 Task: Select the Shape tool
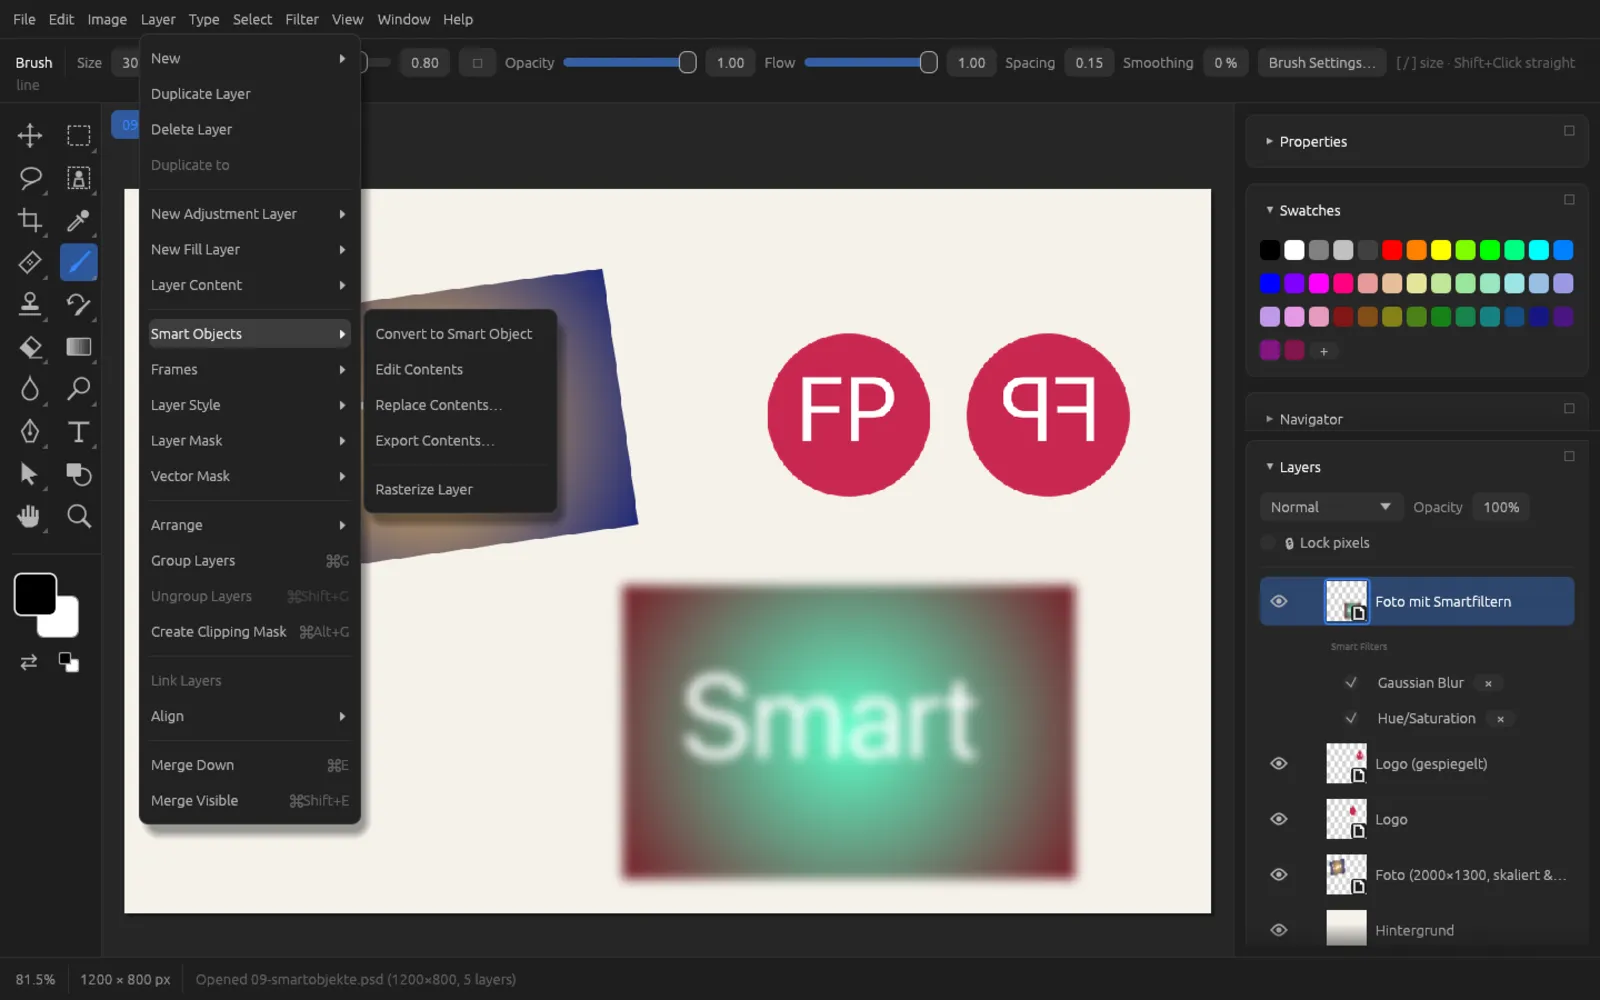click(x=78, y=474)
